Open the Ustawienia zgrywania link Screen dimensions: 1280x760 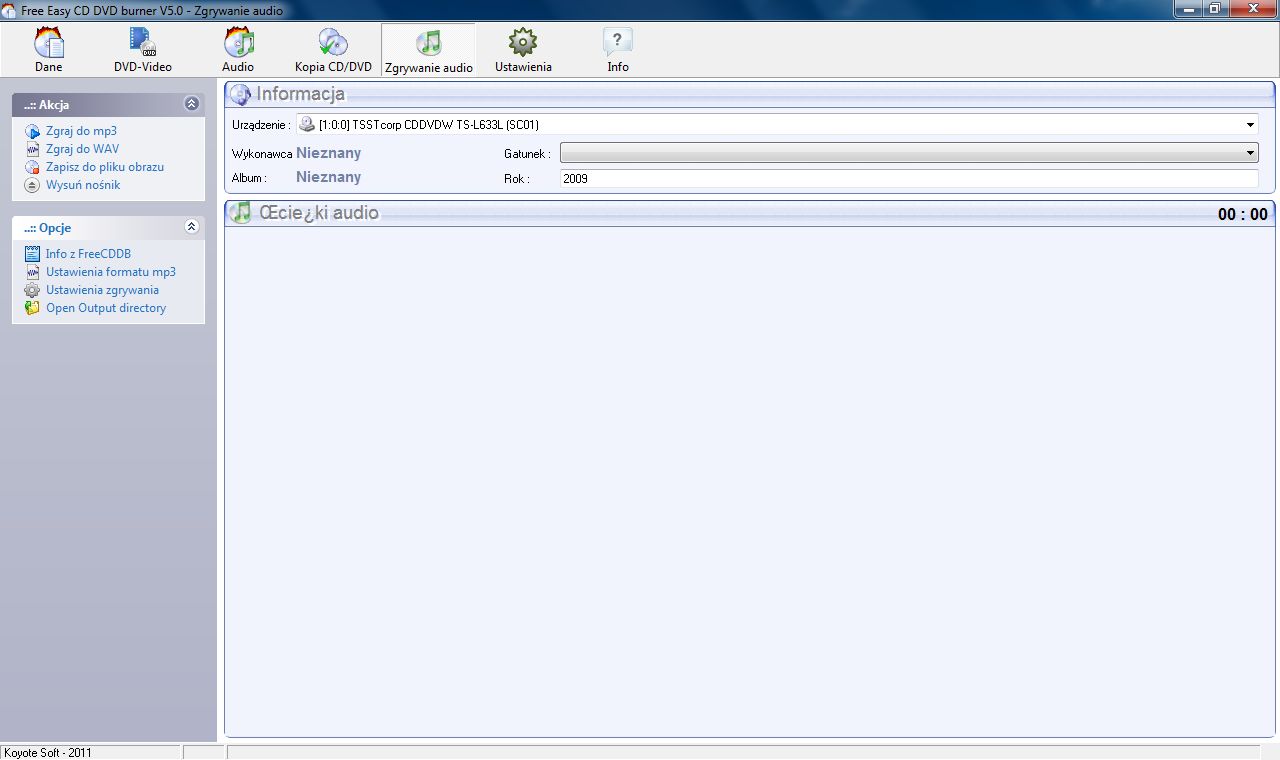click(x=102, y=290)
